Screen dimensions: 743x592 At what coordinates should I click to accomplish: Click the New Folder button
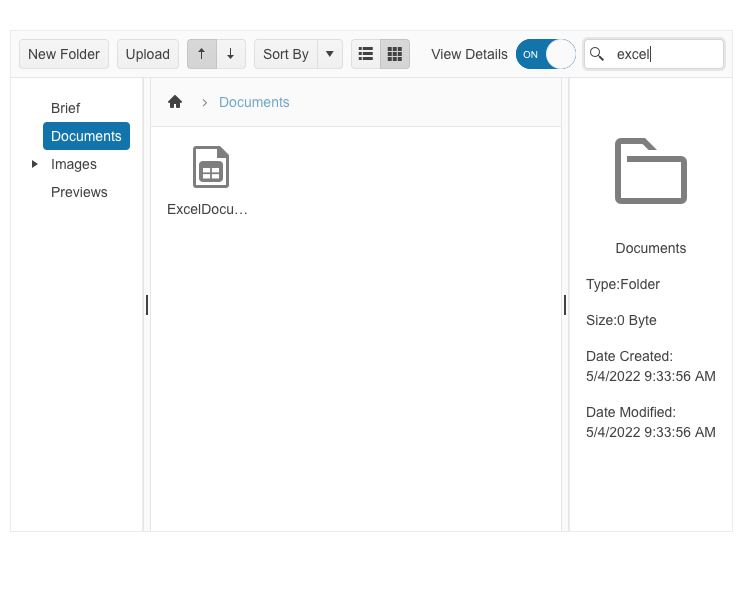(x=64, y=54)
